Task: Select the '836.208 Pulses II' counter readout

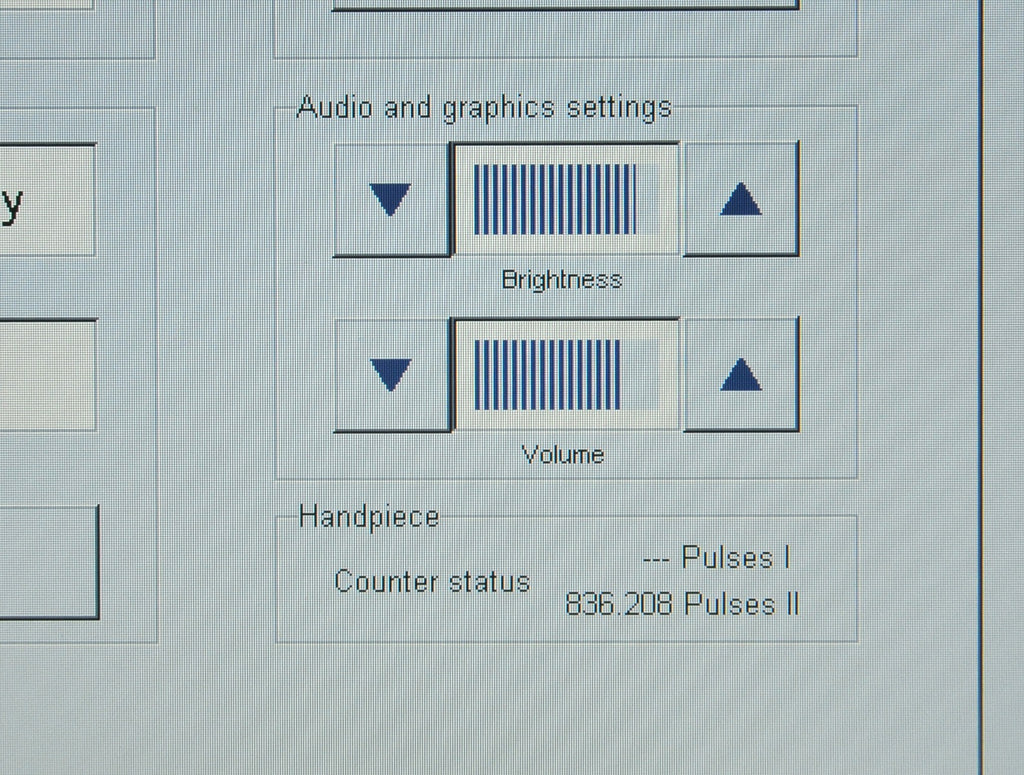Action: (x=682, y=604)
